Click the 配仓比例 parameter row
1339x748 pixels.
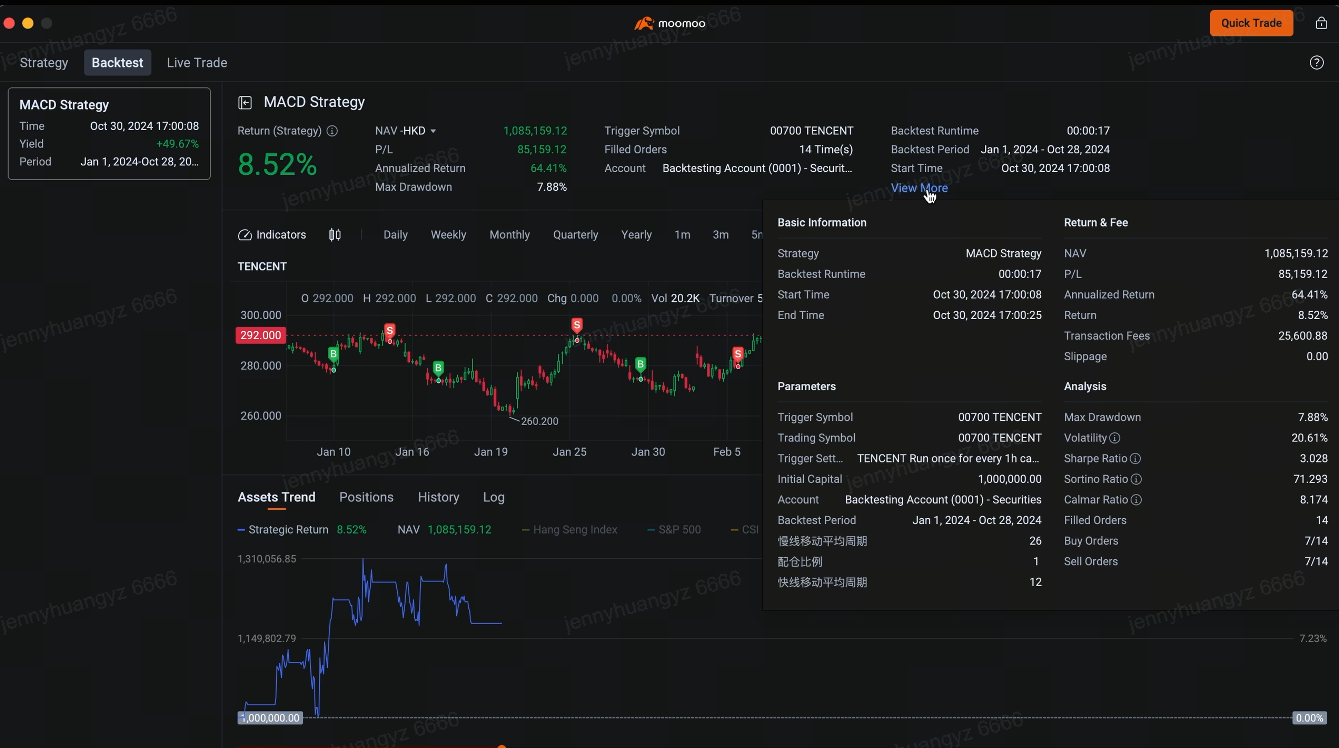tap(909, 561)
